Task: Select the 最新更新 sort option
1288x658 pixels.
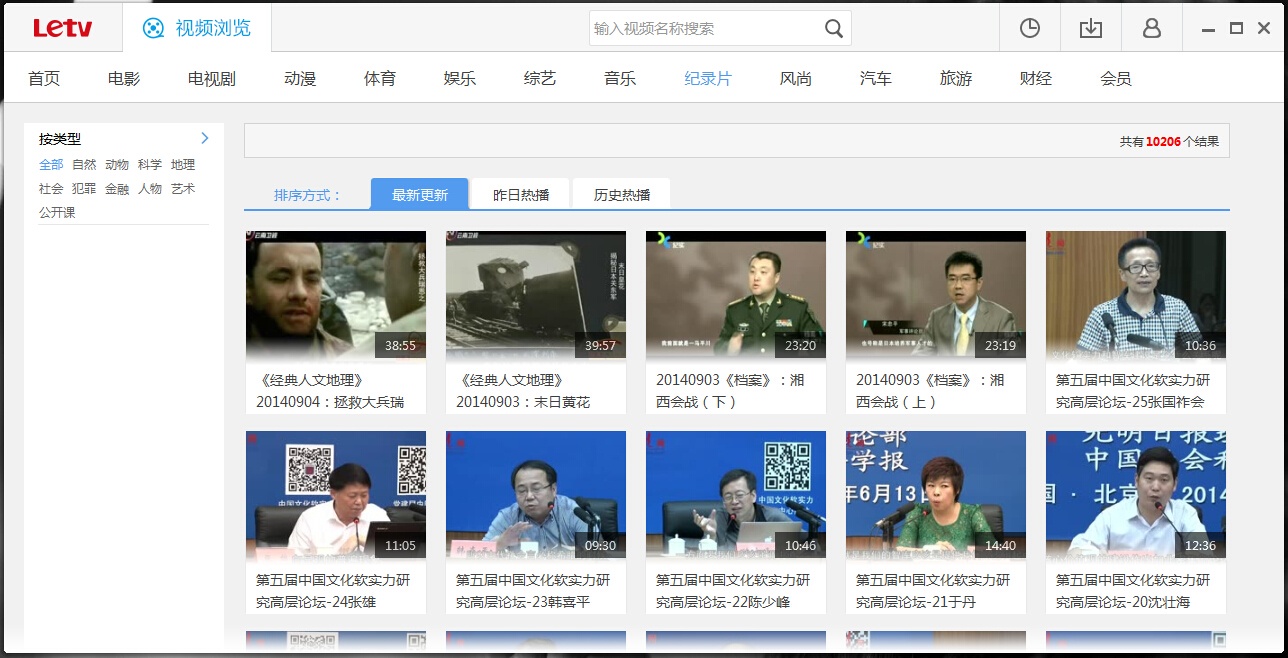Action: (419, 193)
